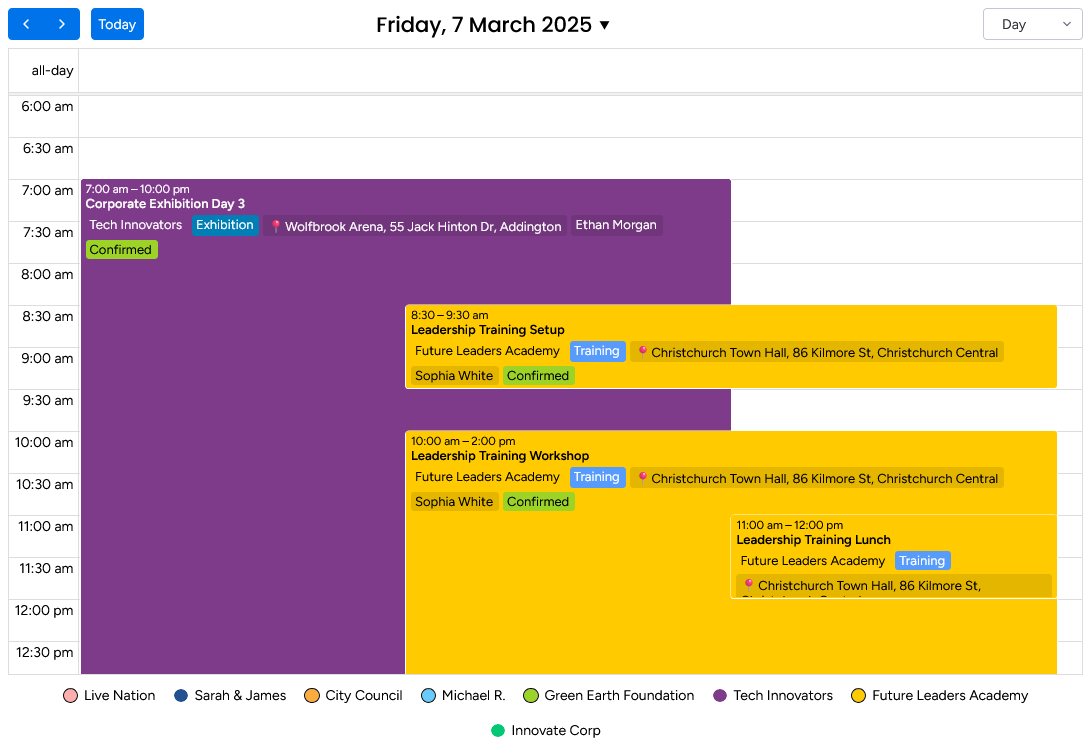Click the Exhibition tag on Corporate Exhibition
This screenshot has height=756, width=1091.
[225, 225]
